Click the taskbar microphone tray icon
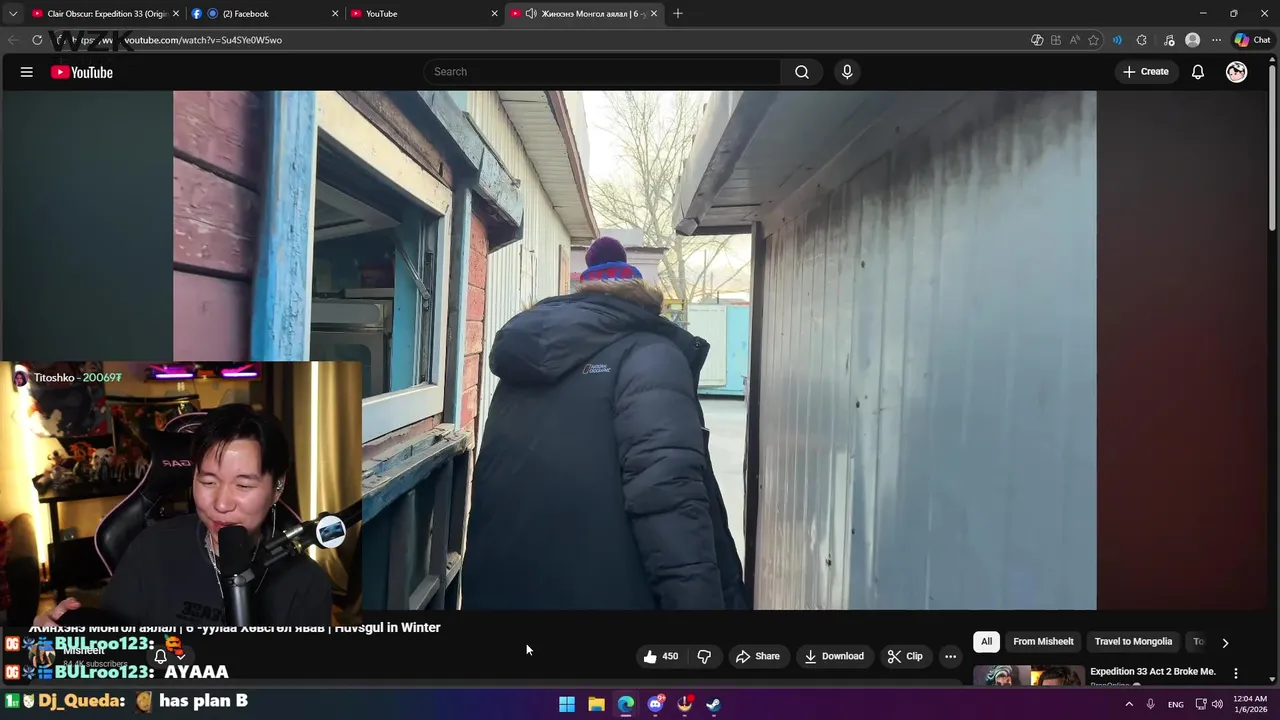This screenshot has height=720, width=1280. (1151, 704)
